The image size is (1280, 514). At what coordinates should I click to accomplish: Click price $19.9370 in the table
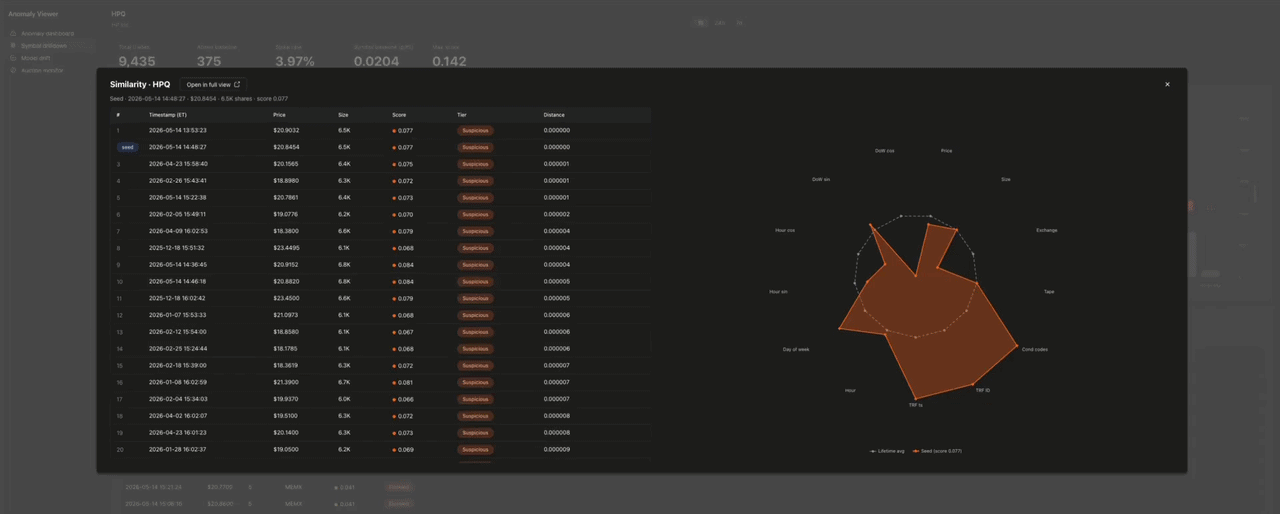(x=285, y=399)
